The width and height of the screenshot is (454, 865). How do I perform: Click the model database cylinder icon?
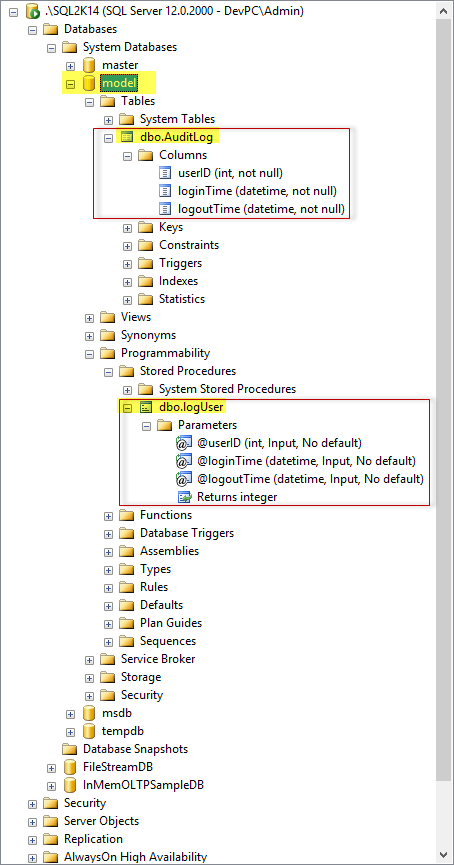coord(89,83)
